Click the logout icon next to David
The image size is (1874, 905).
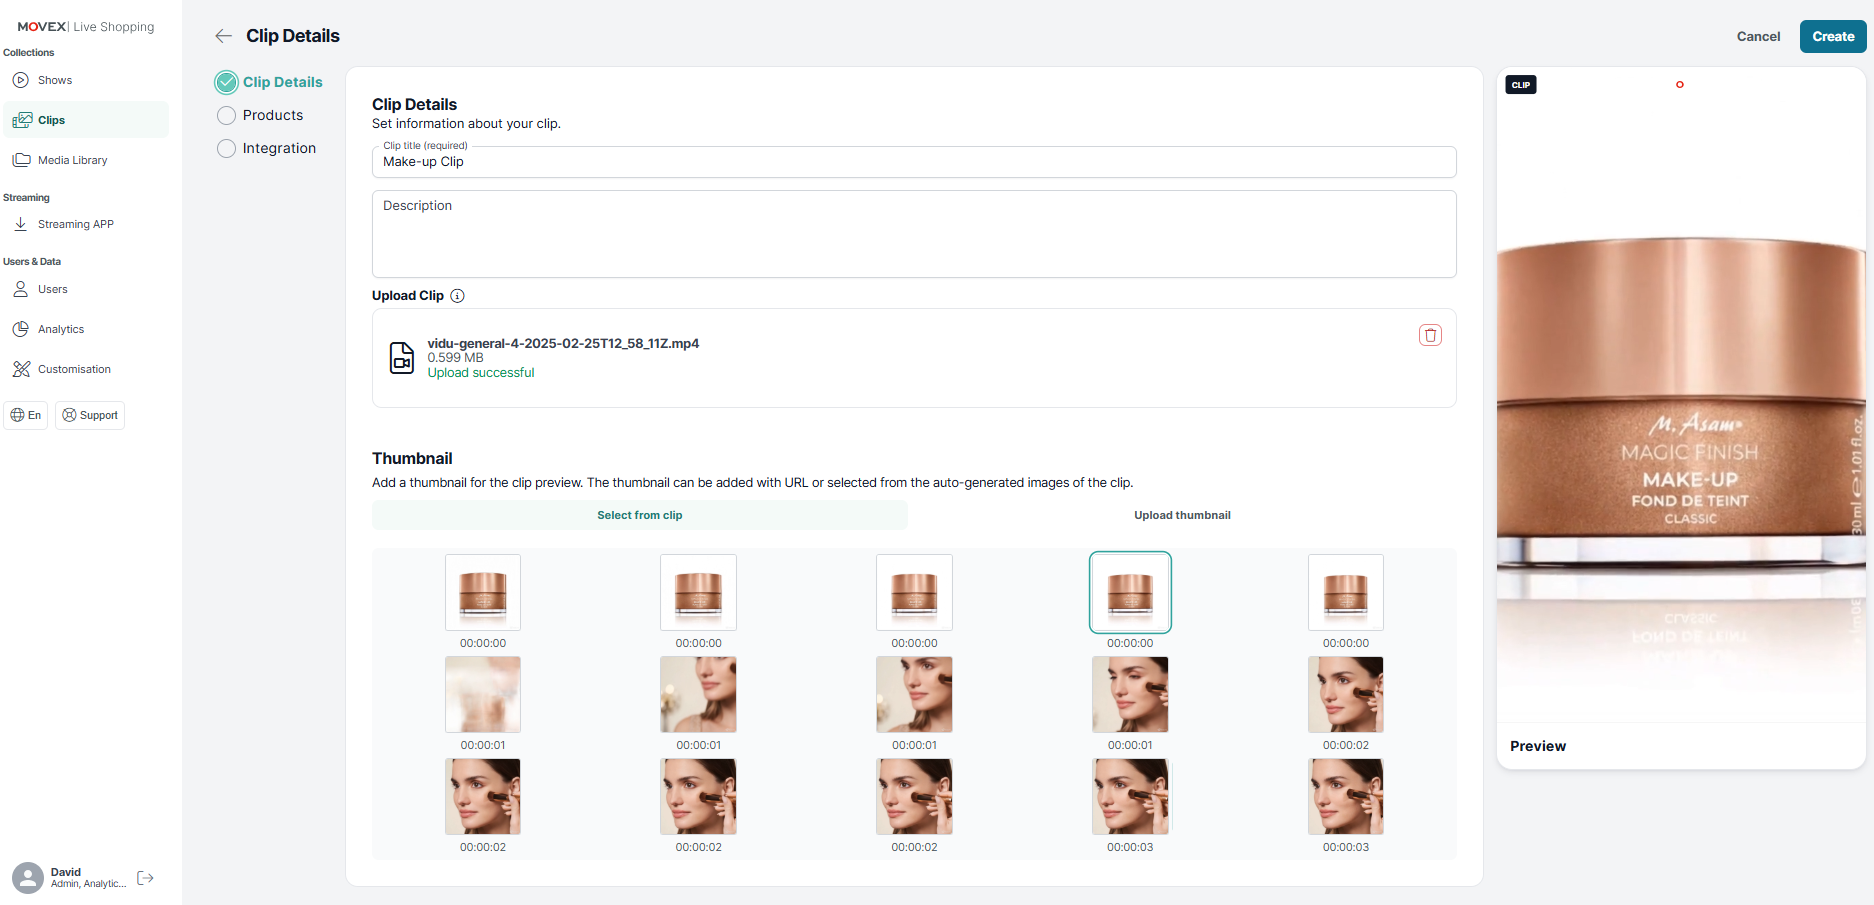click(x=145, y=878)
